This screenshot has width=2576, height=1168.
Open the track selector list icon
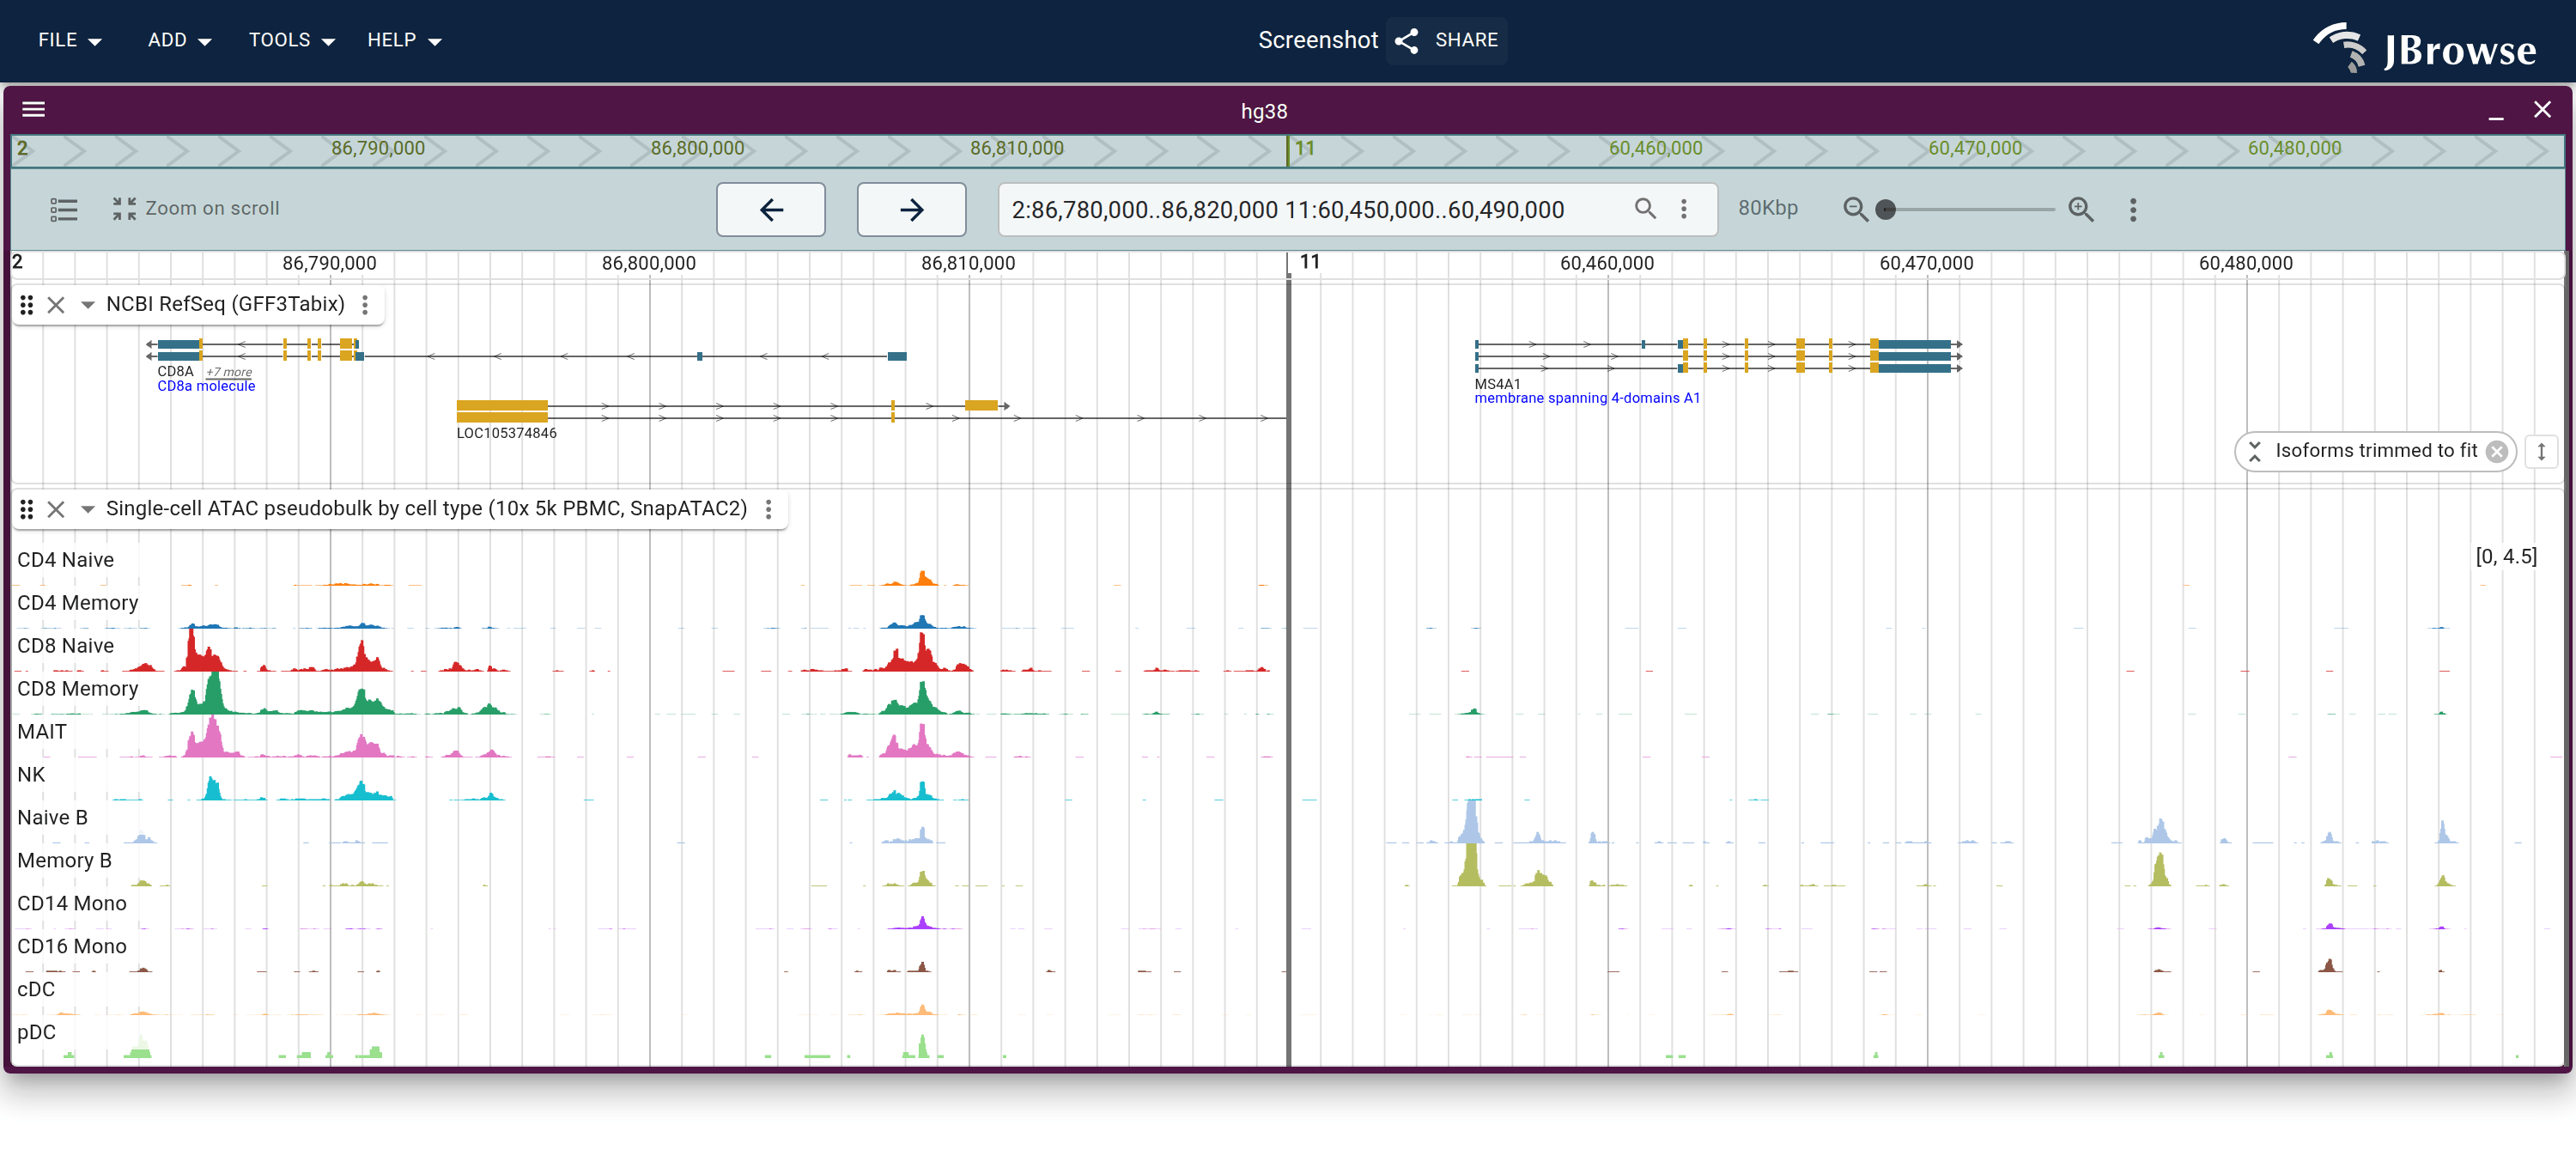(x=64, y=209)
